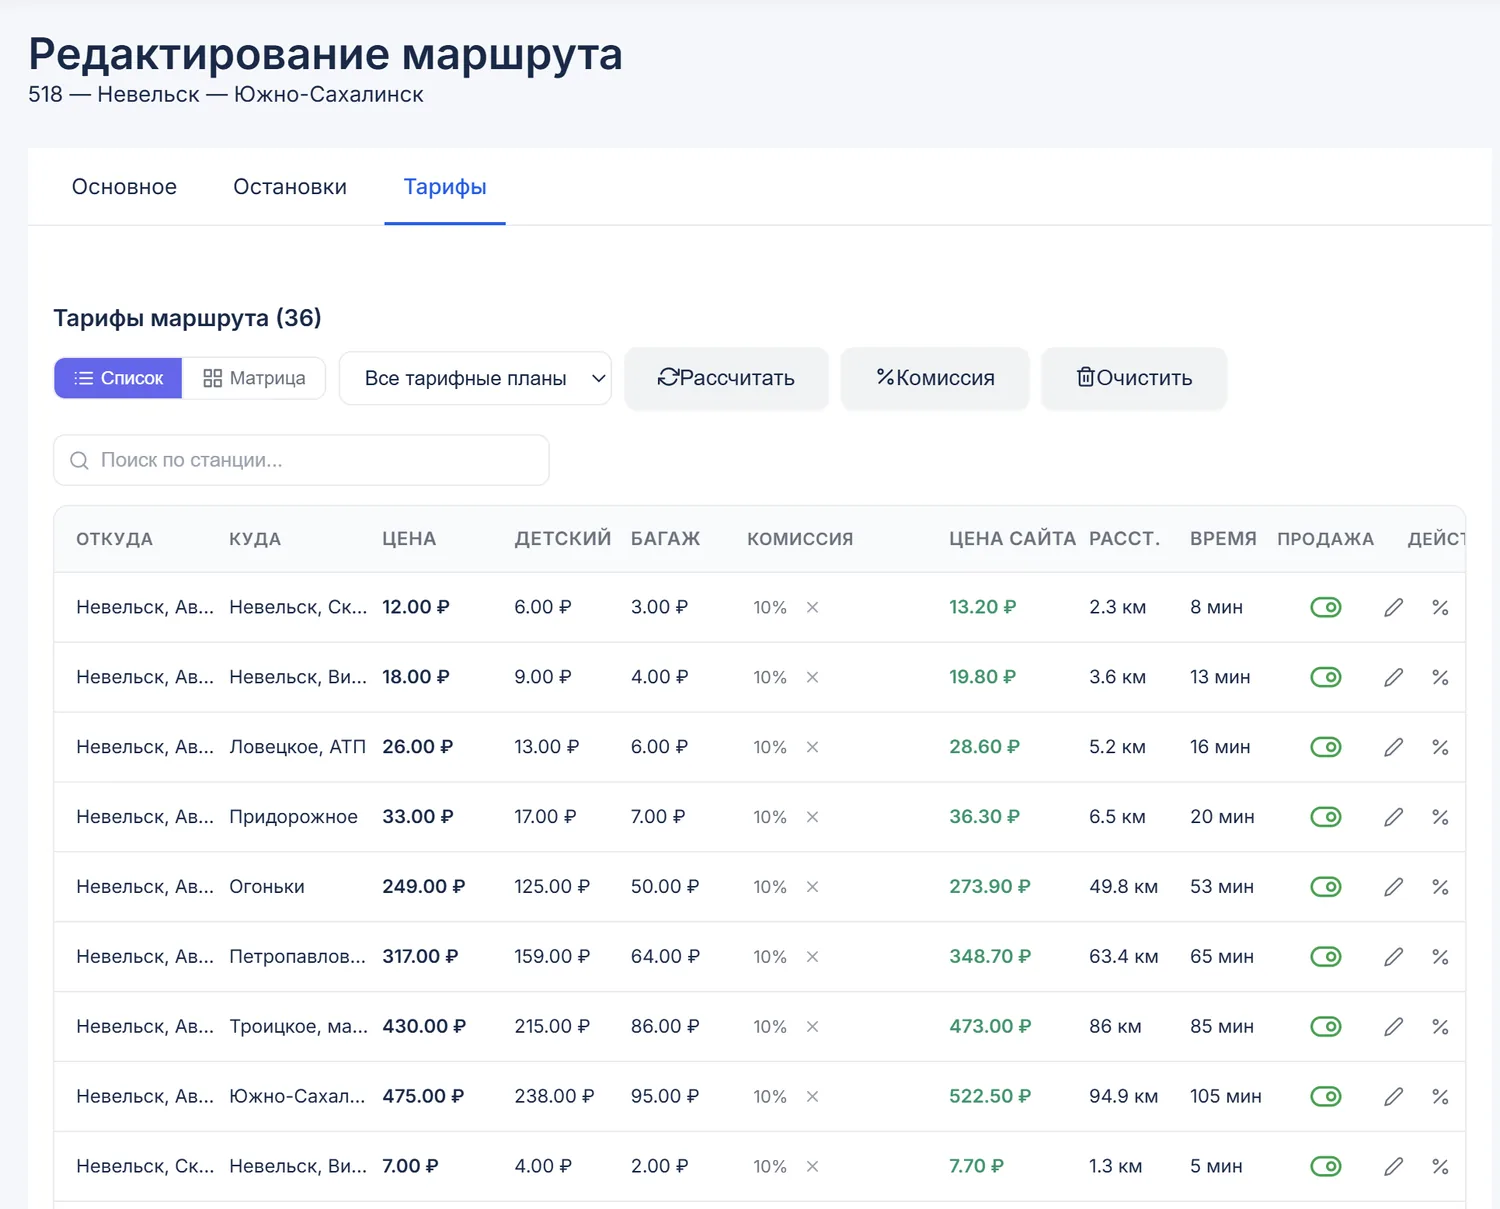Remove 10% commission from 18.00 ₽ row
The height and width of the screenshot is (1209, 1500).
pos(812,677)
